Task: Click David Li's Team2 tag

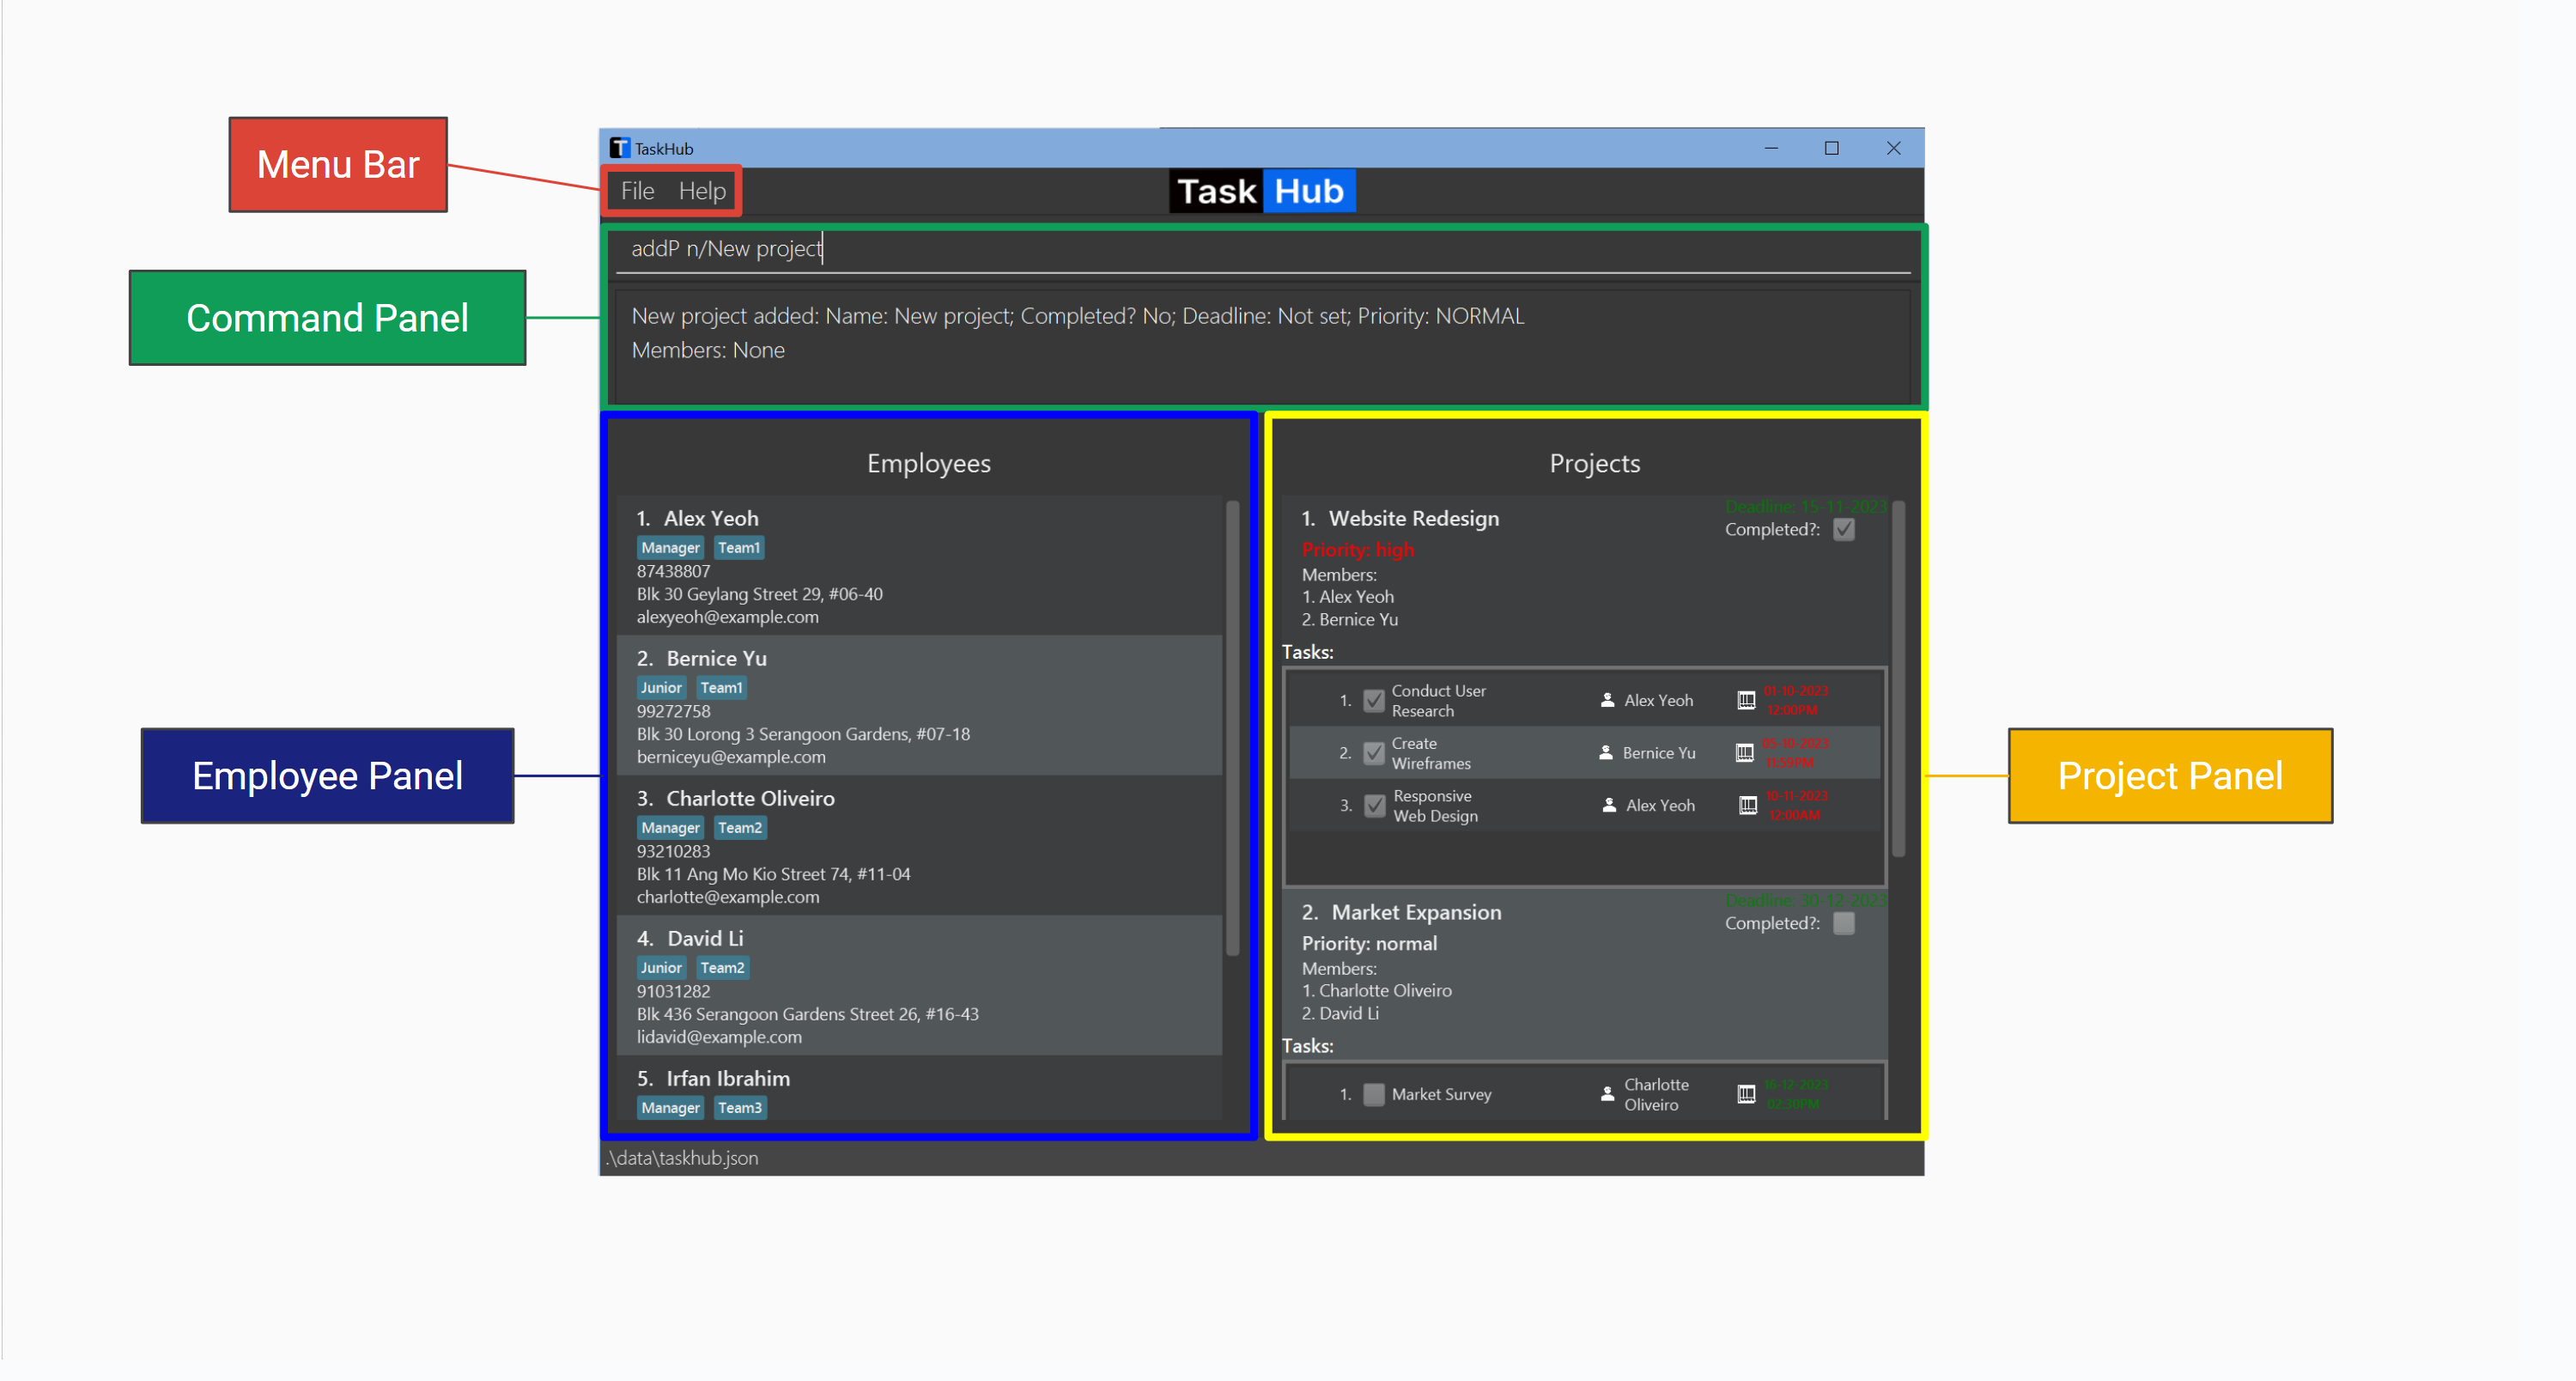Action: (x=722, y=968)
